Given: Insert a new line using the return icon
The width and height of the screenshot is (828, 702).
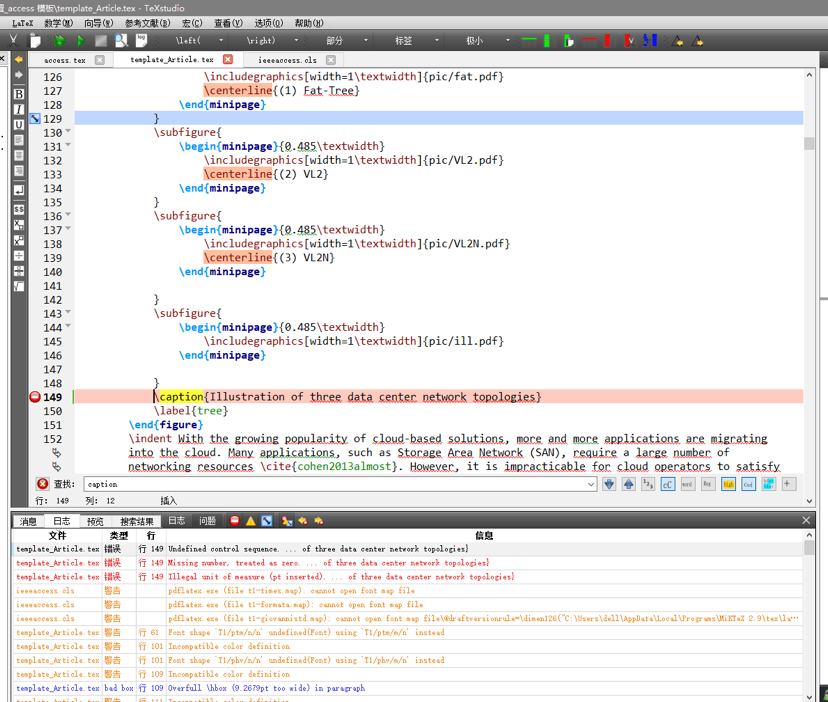Looking at the screenshot, I should pyautogui.click(x=19, y=189).
